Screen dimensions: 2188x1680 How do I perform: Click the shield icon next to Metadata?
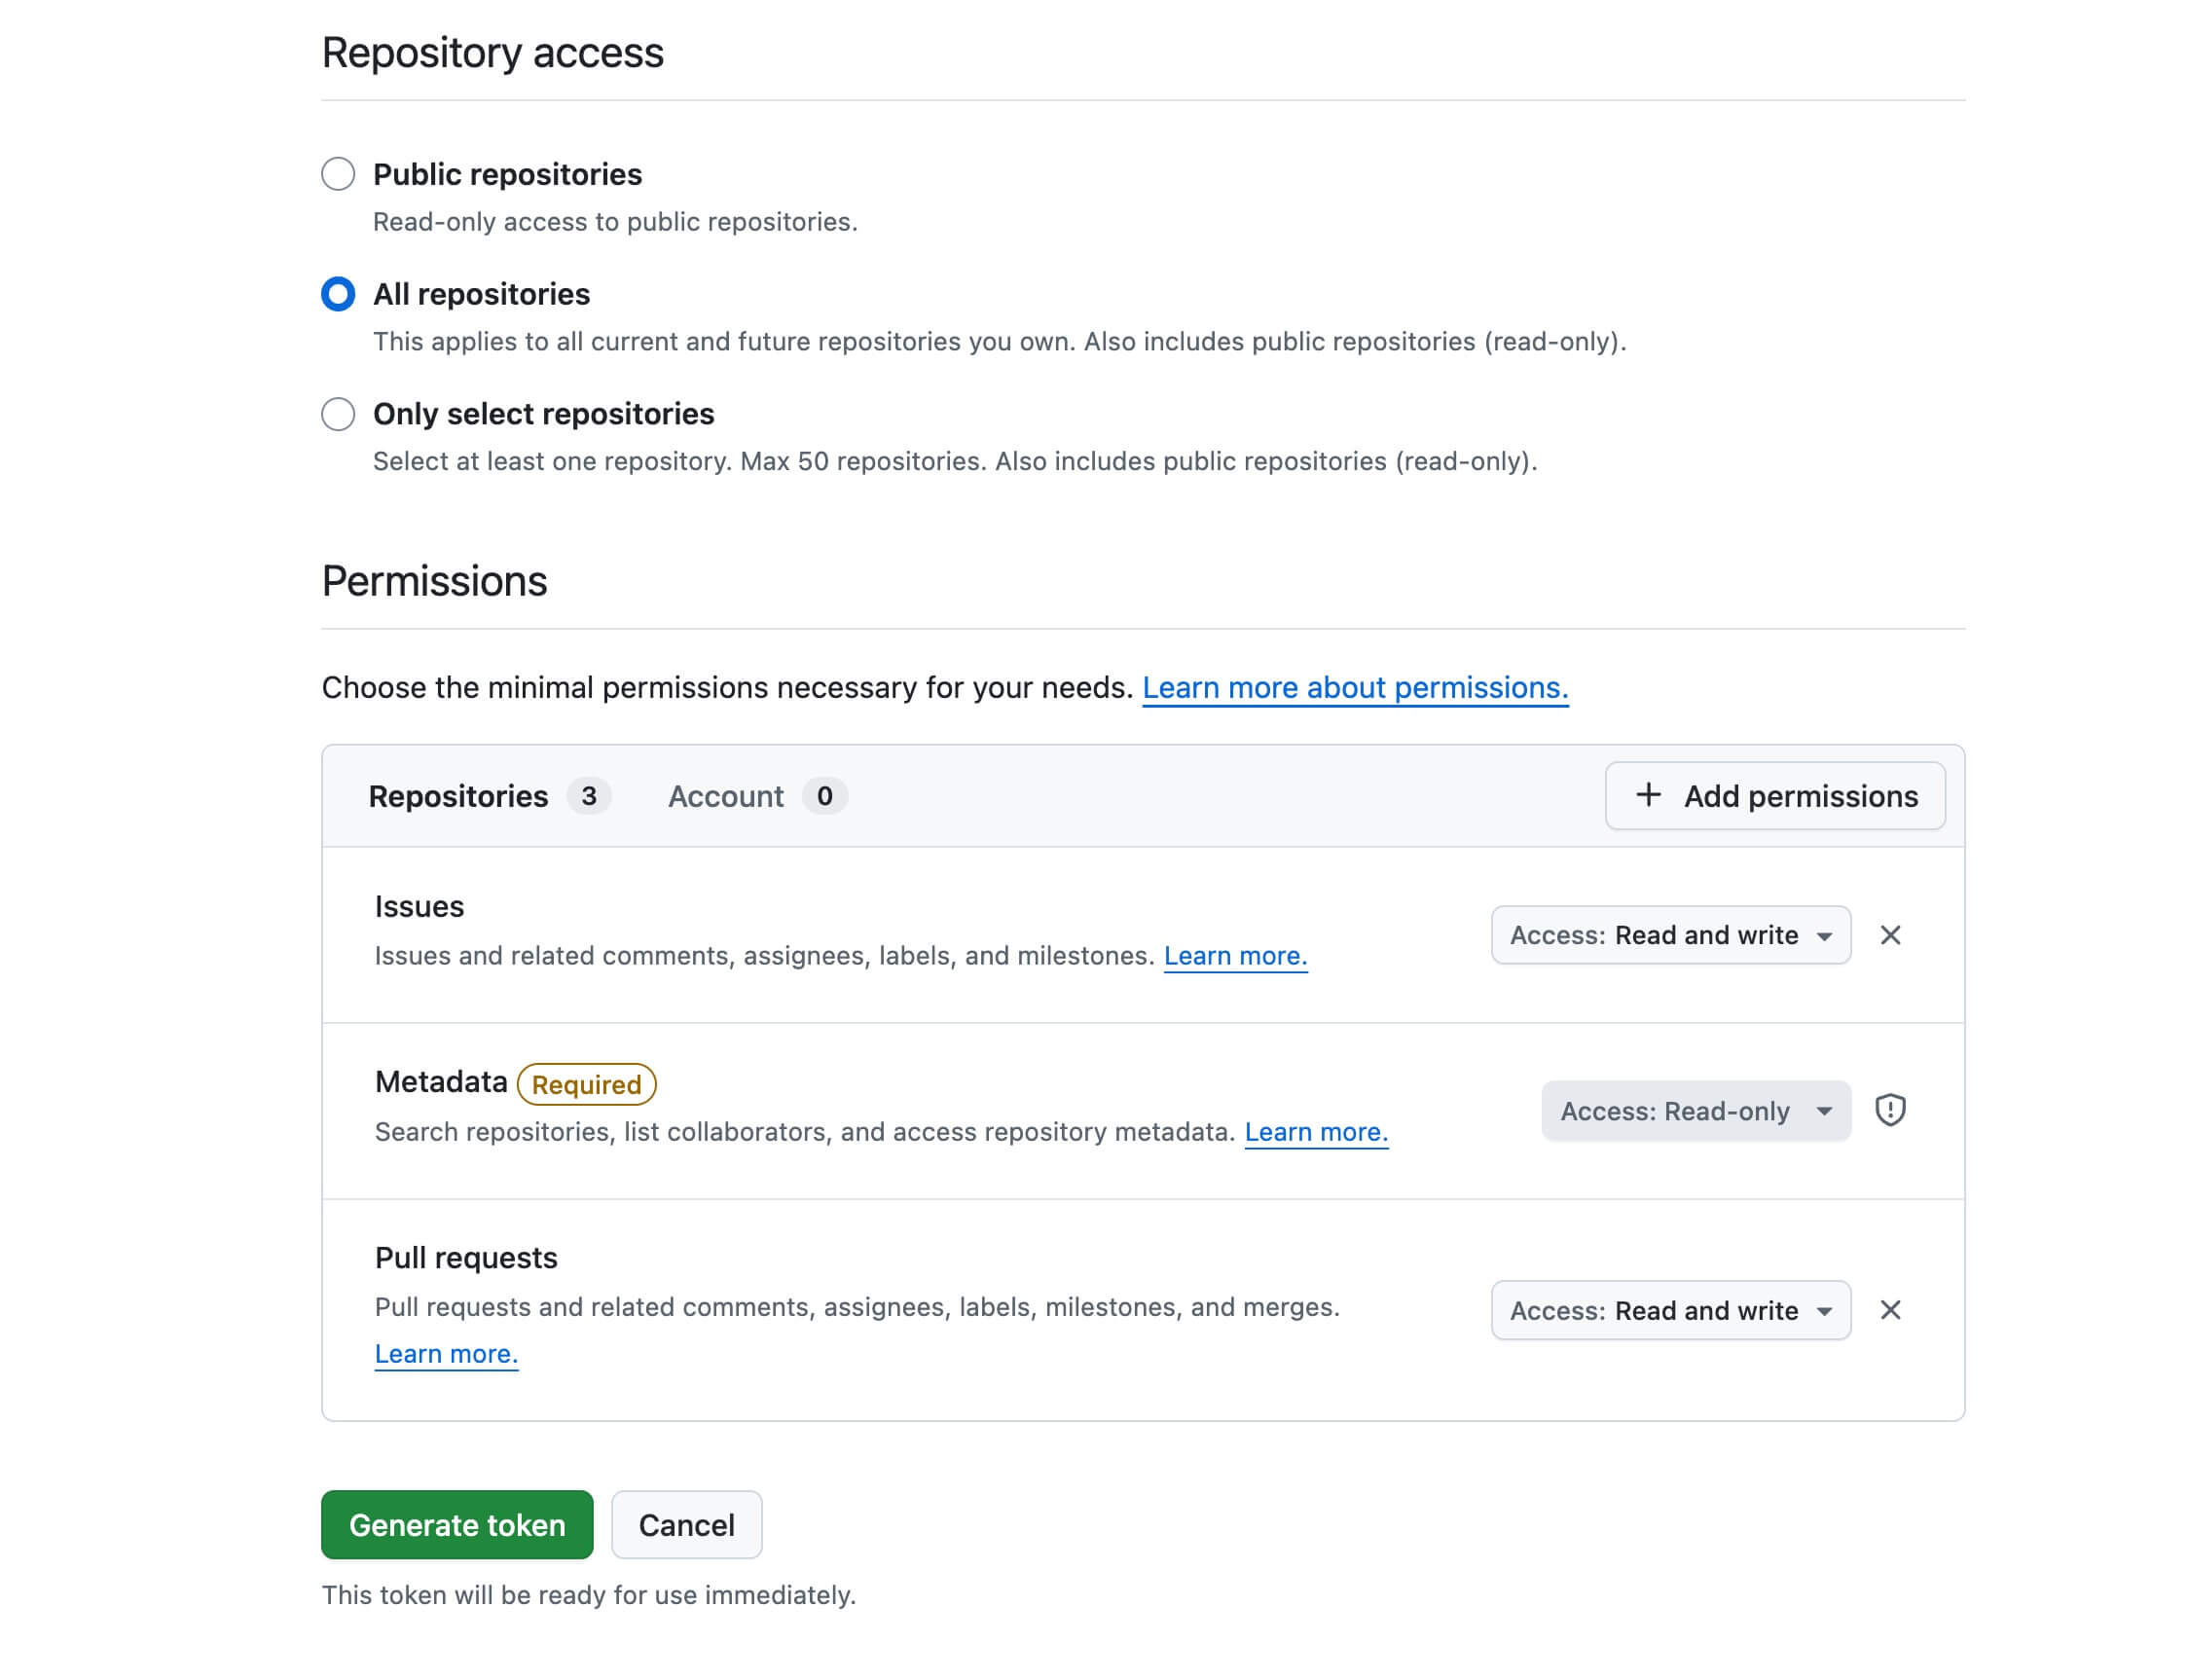click(1889, 1110)
